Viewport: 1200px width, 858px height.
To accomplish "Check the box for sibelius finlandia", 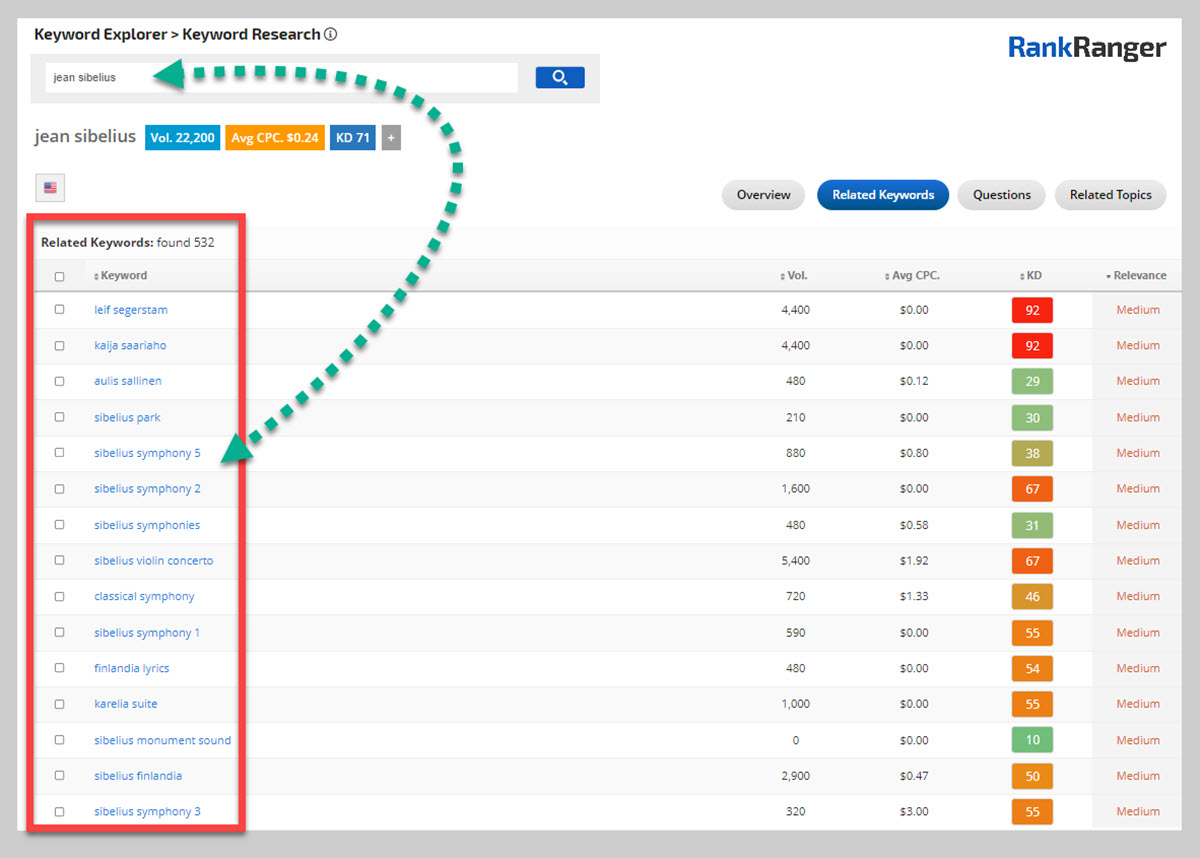I will 59,775.
